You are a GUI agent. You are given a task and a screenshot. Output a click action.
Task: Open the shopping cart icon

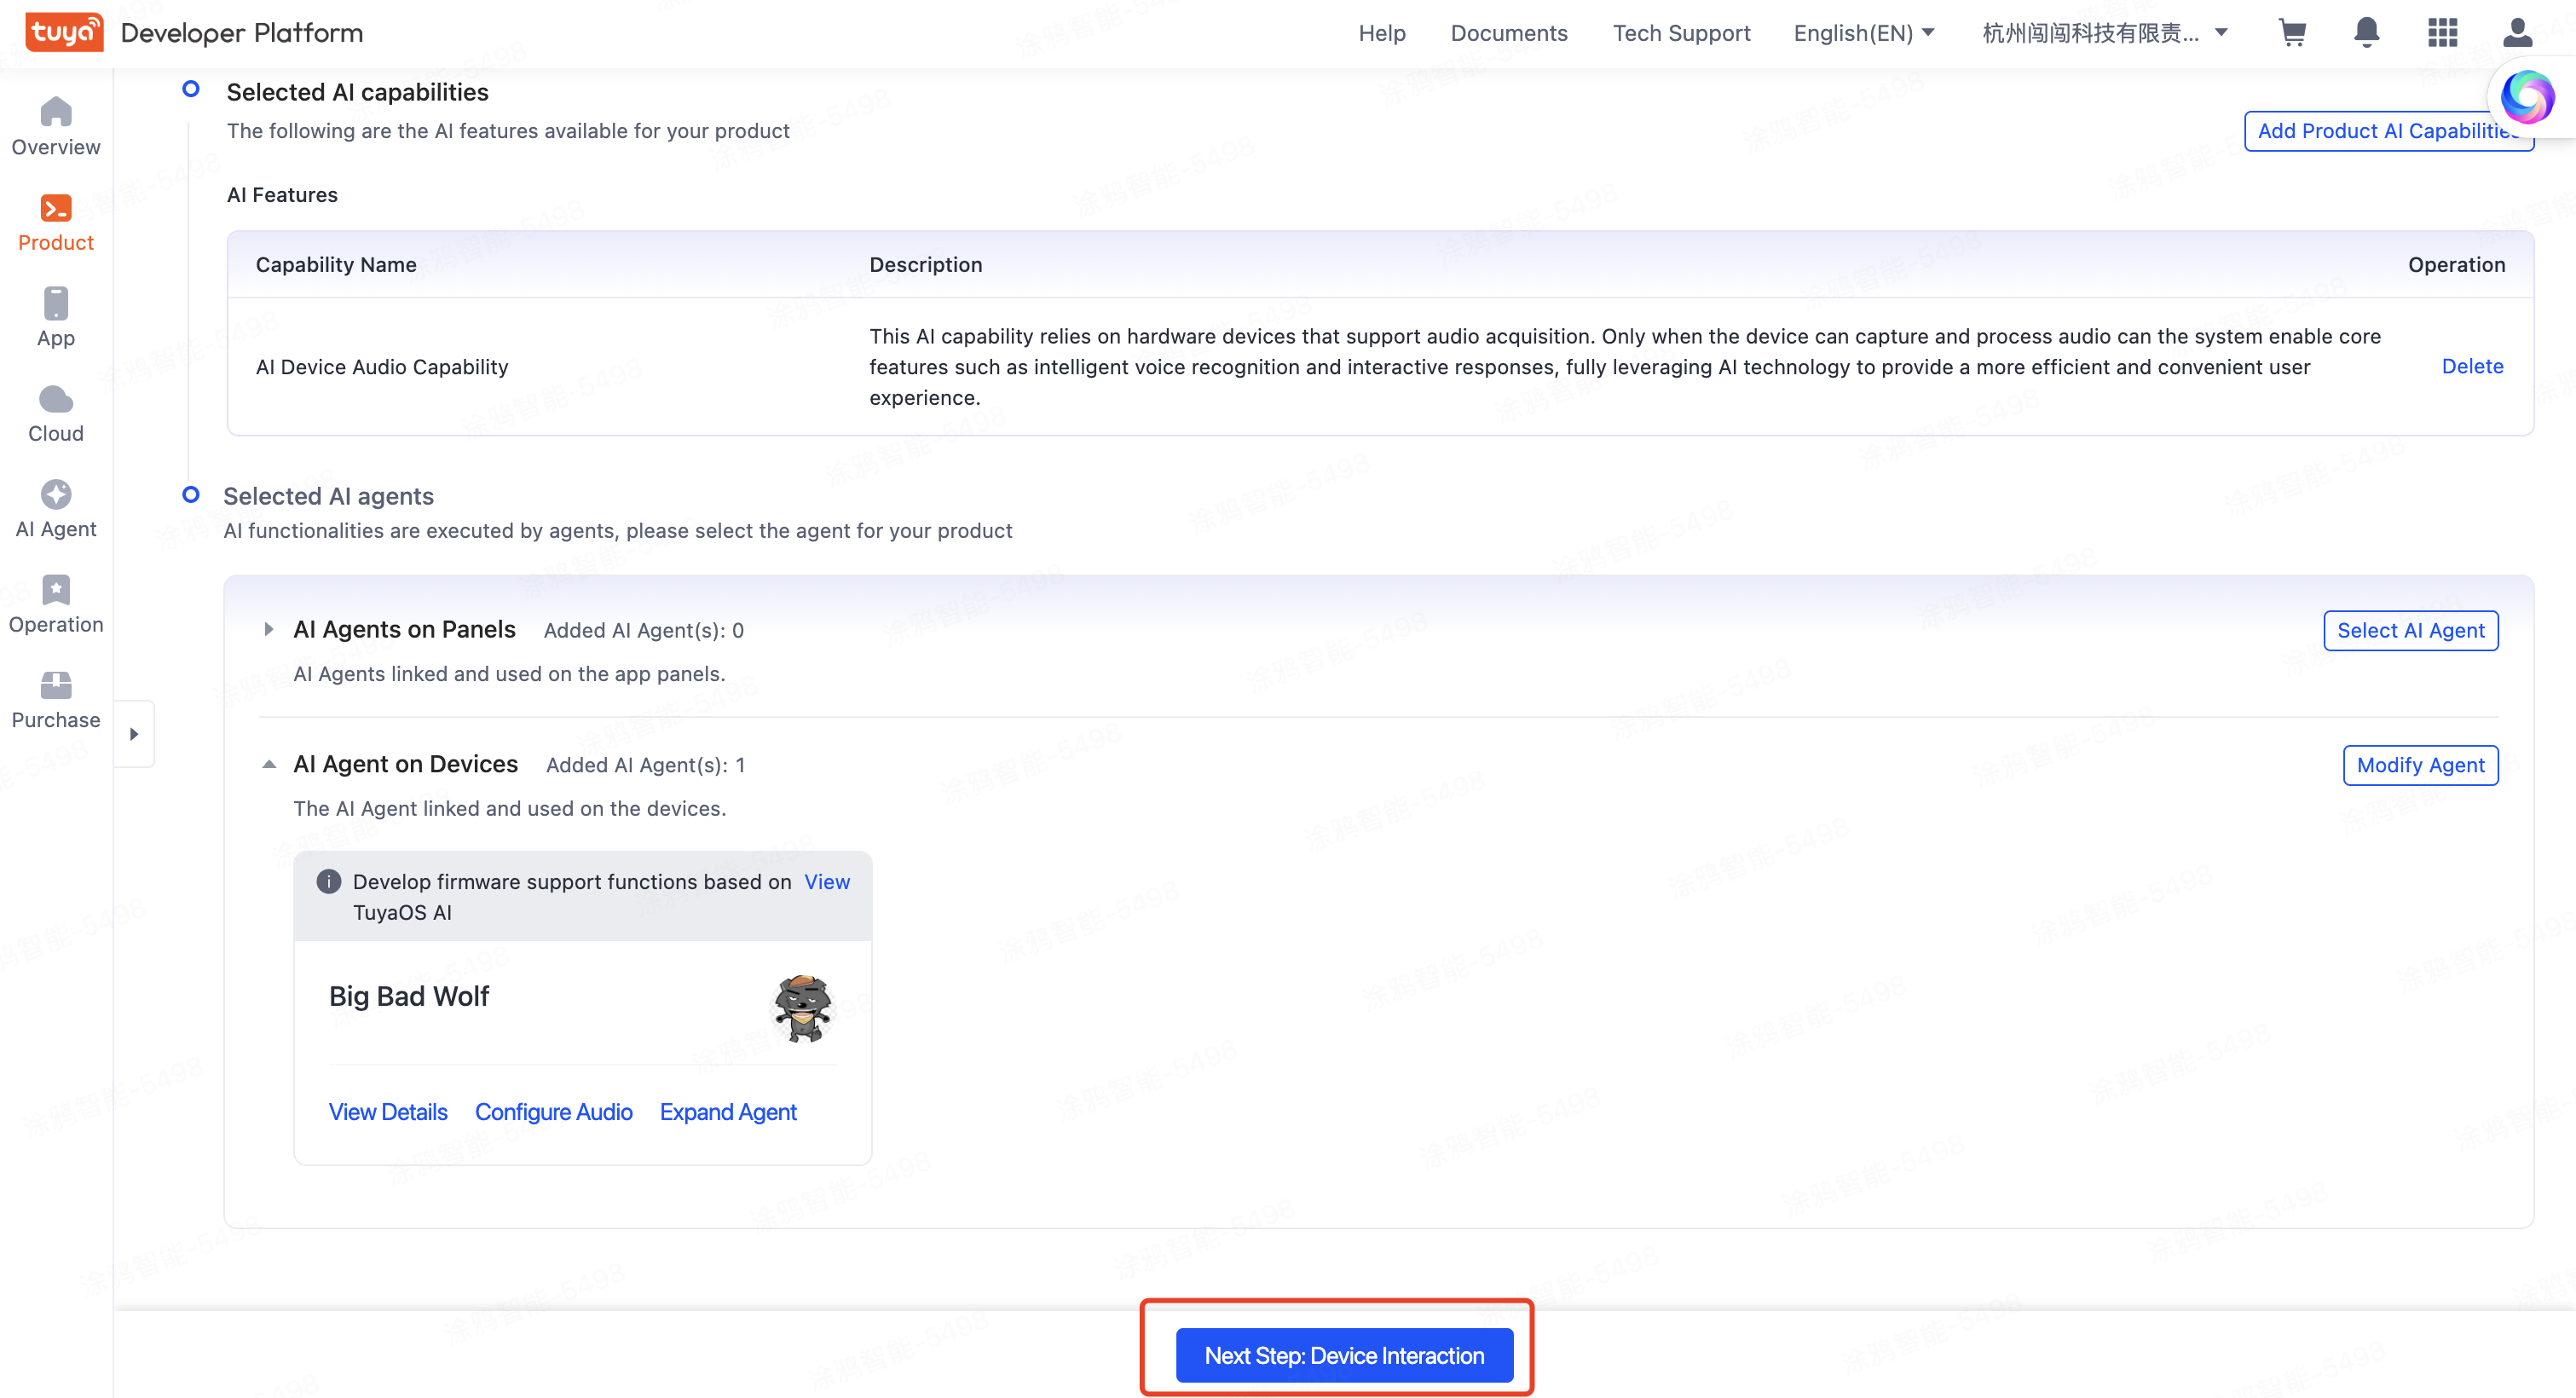2291,33
